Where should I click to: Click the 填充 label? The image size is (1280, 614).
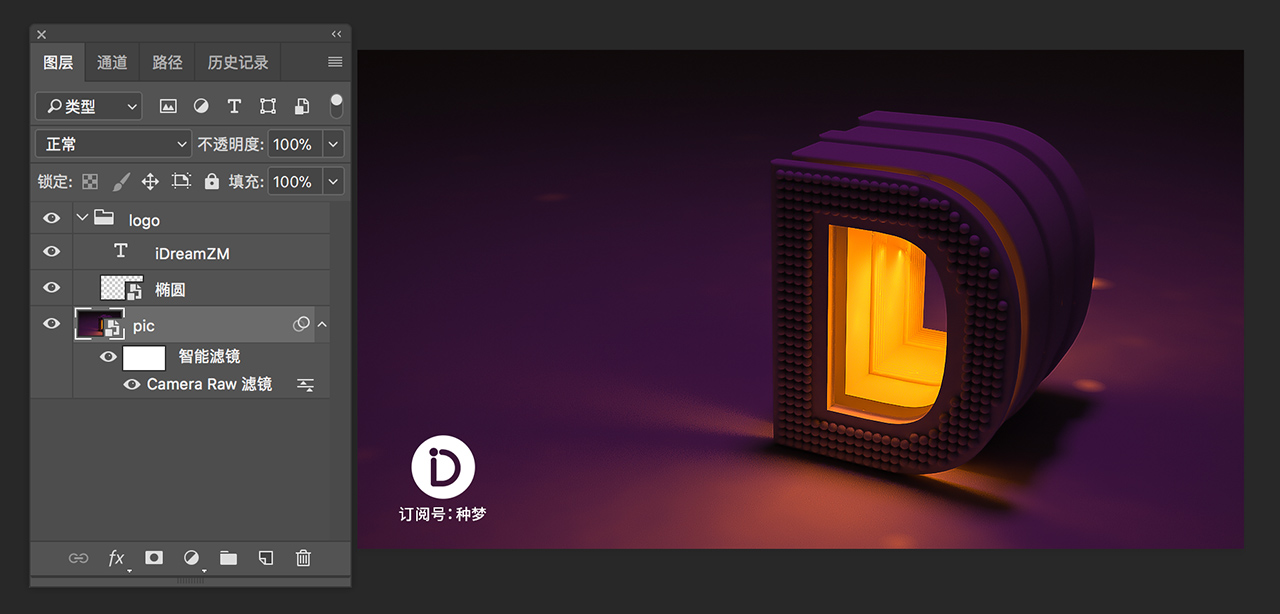246,181
